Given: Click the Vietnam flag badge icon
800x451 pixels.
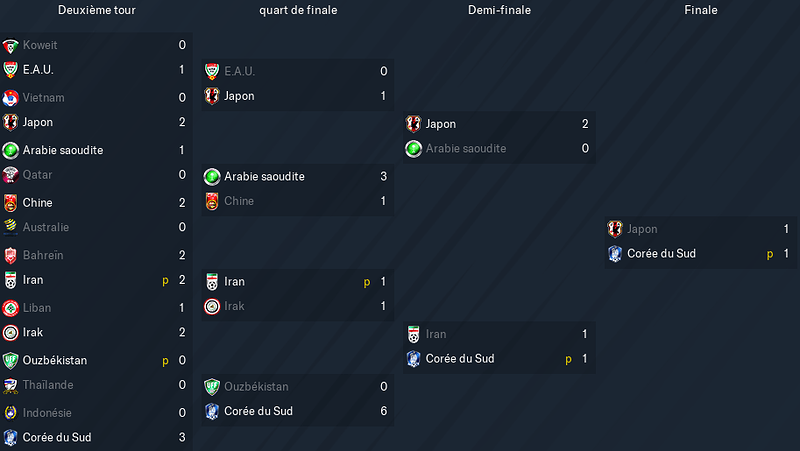Looking at the screenshot, I should pyautogui.click(x=10, y=98).
